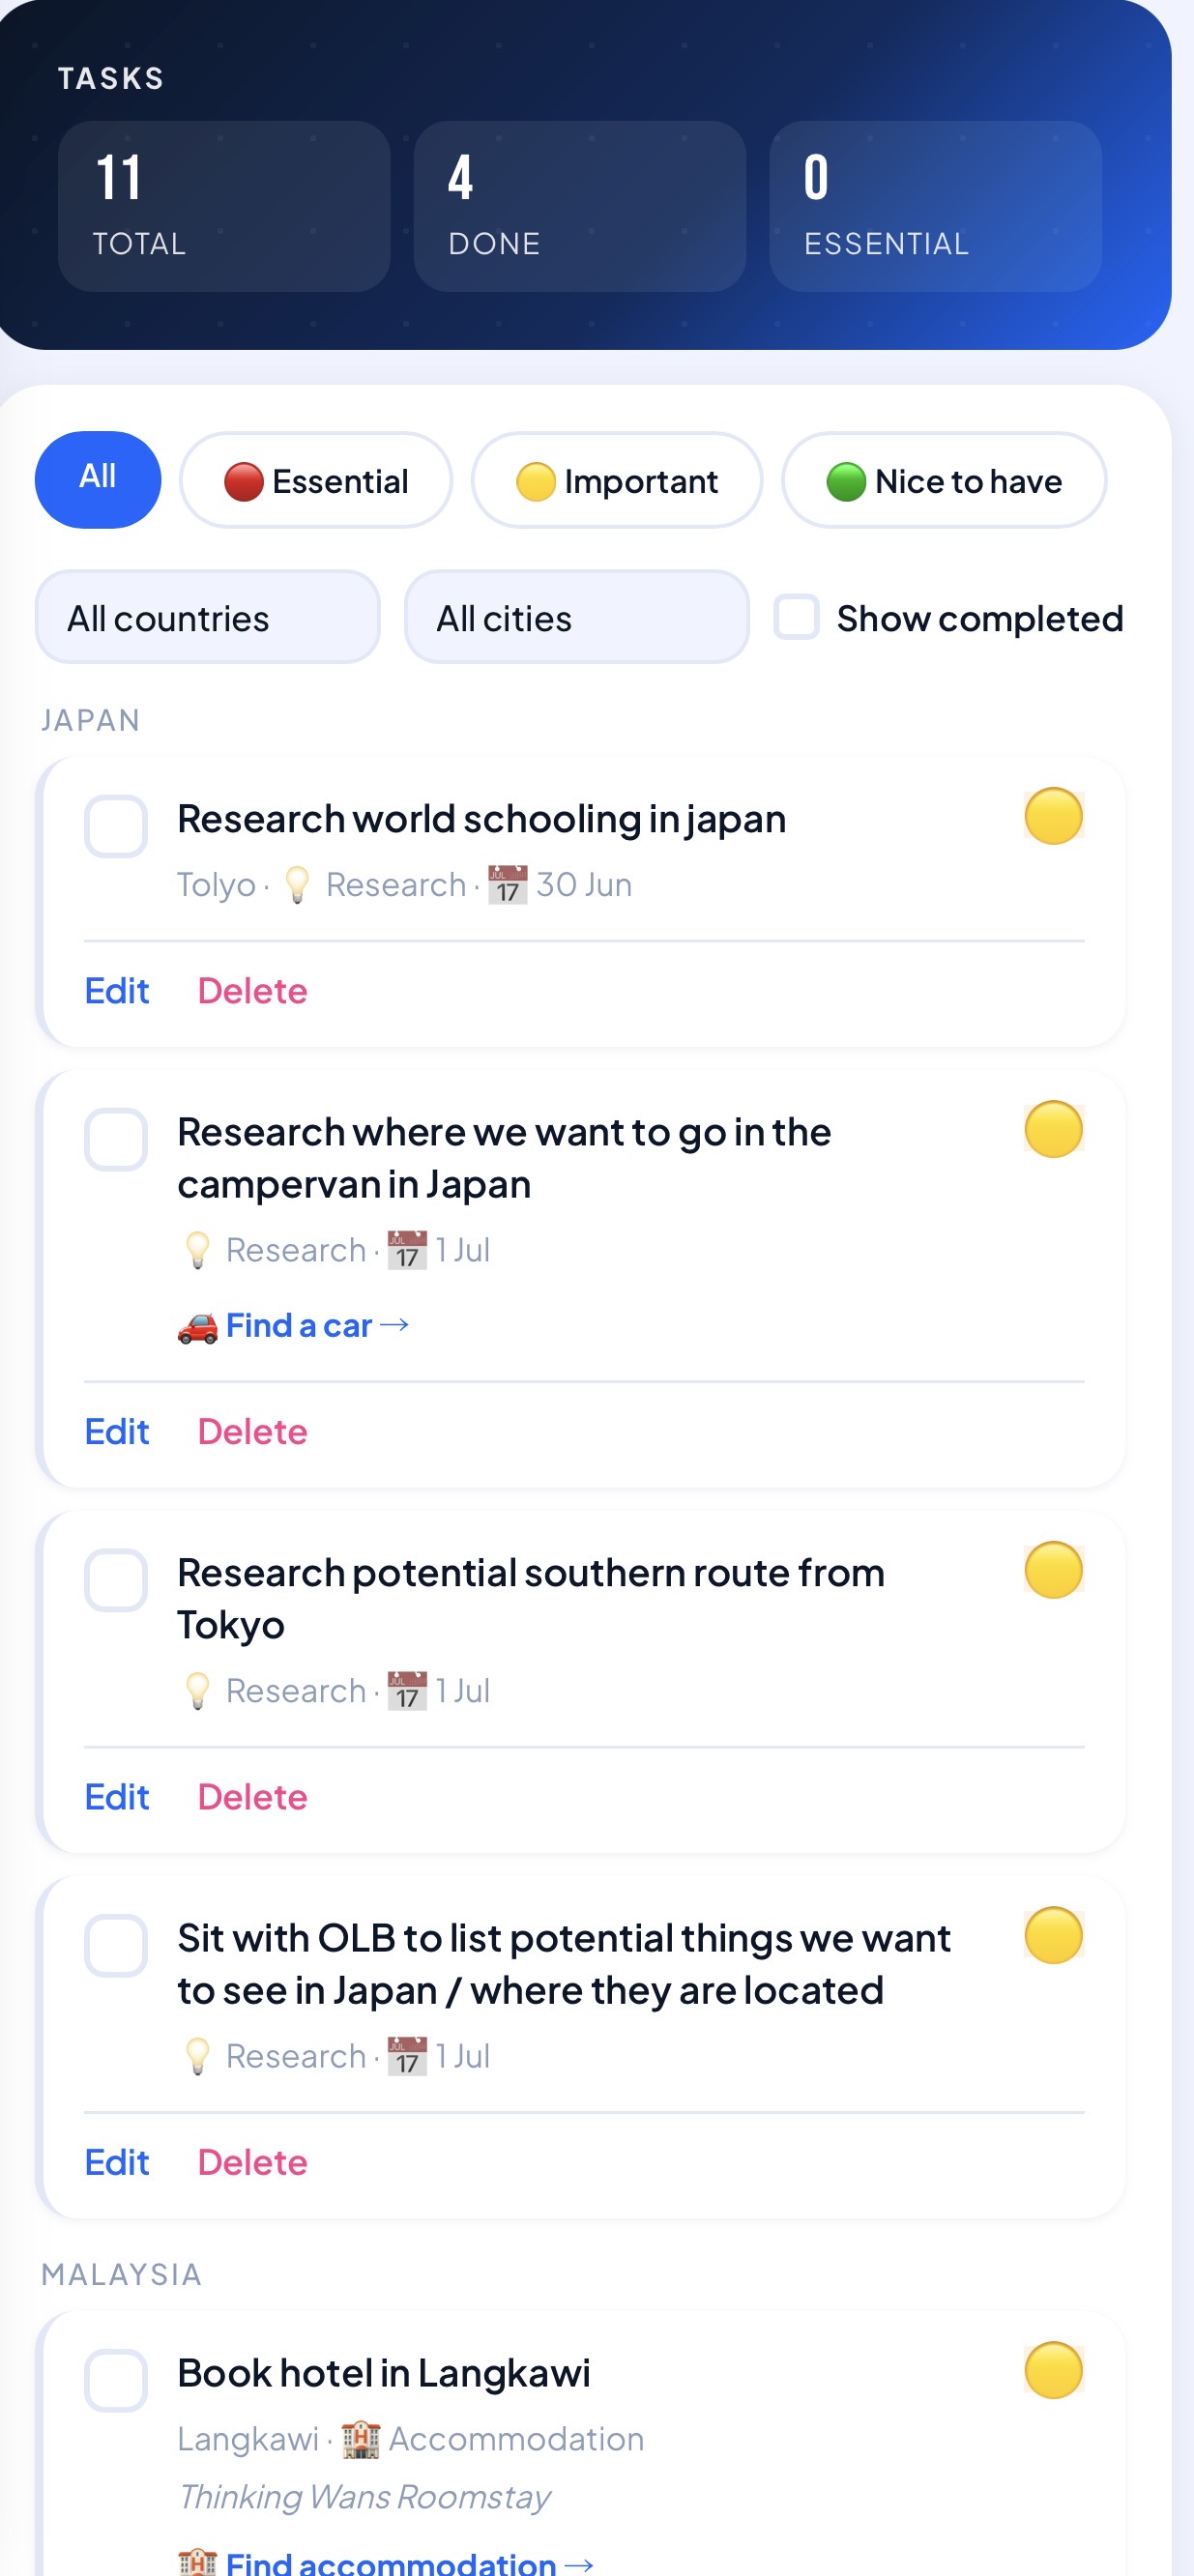
Task: Click lightbulb icon on world schooling task
Action: 297,884
